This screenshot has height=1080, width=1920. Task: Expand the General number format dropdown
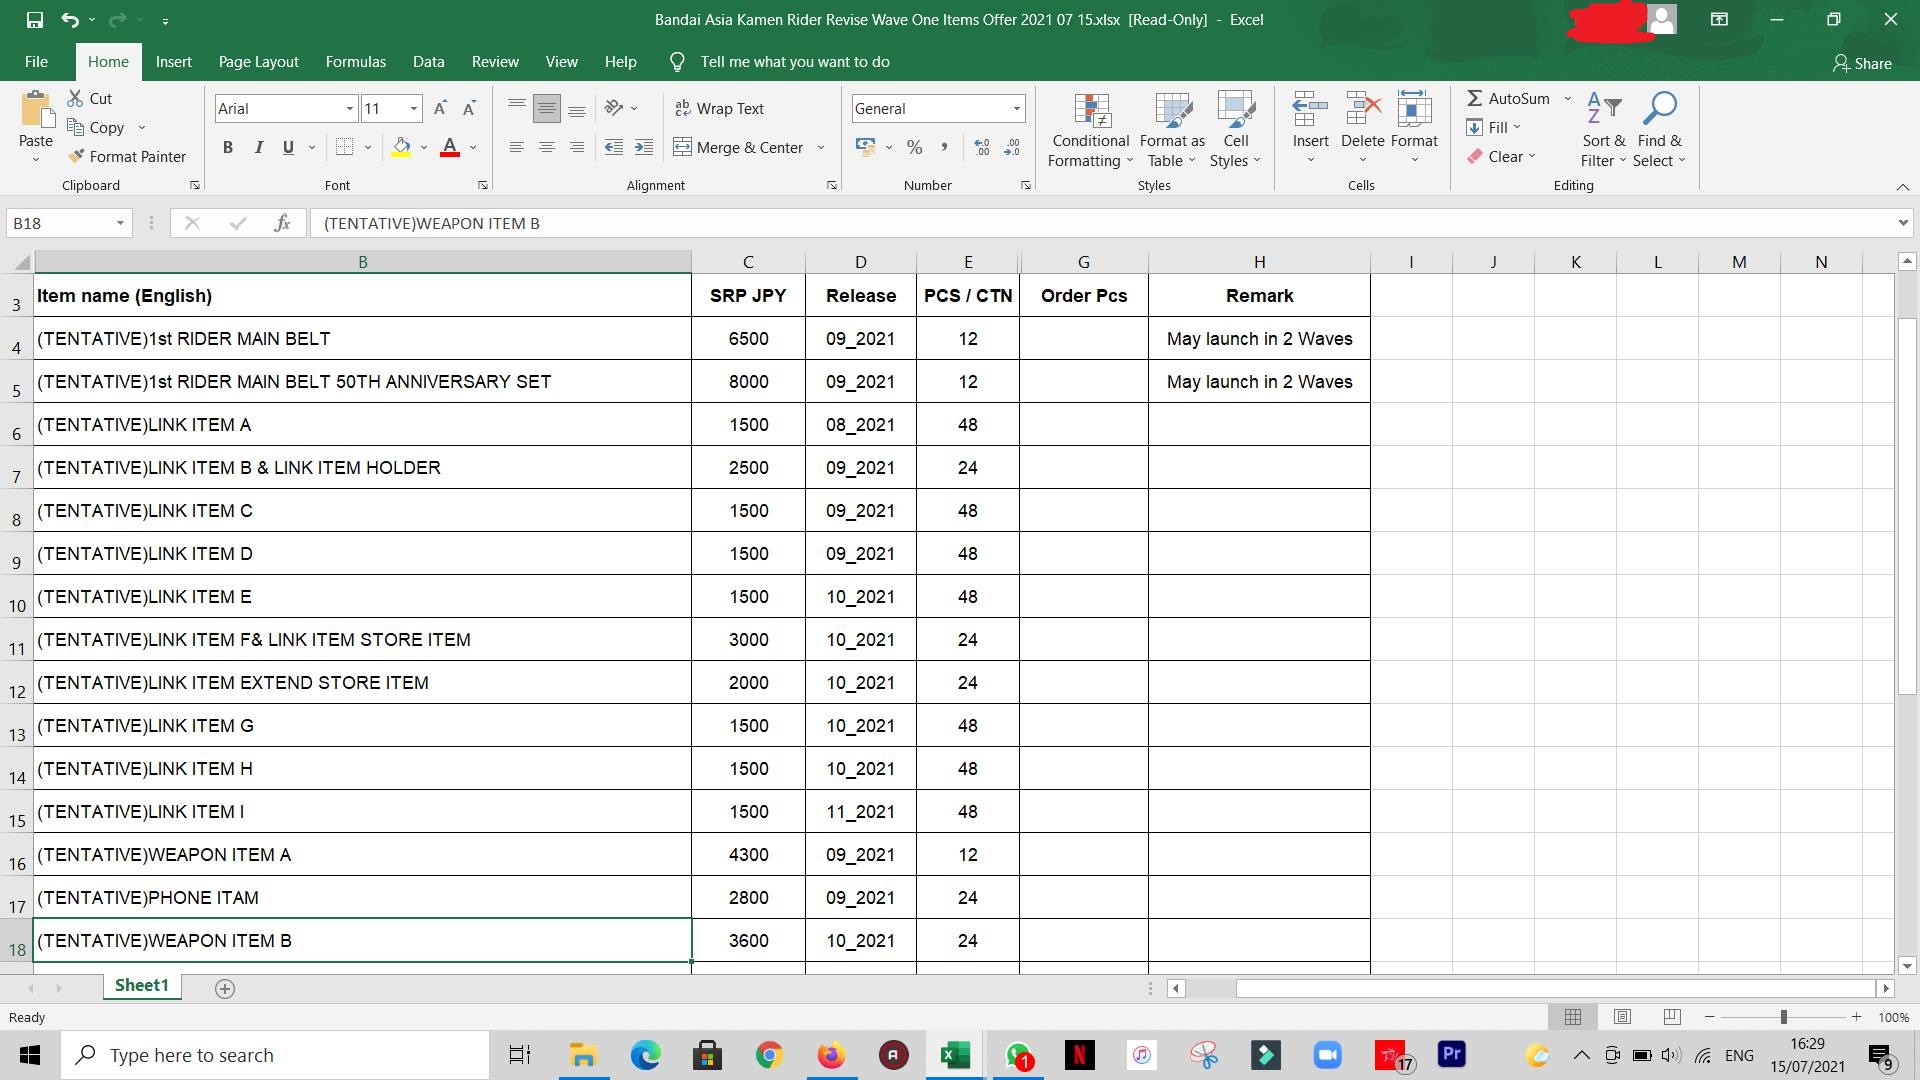click(x=1016, y=108)
